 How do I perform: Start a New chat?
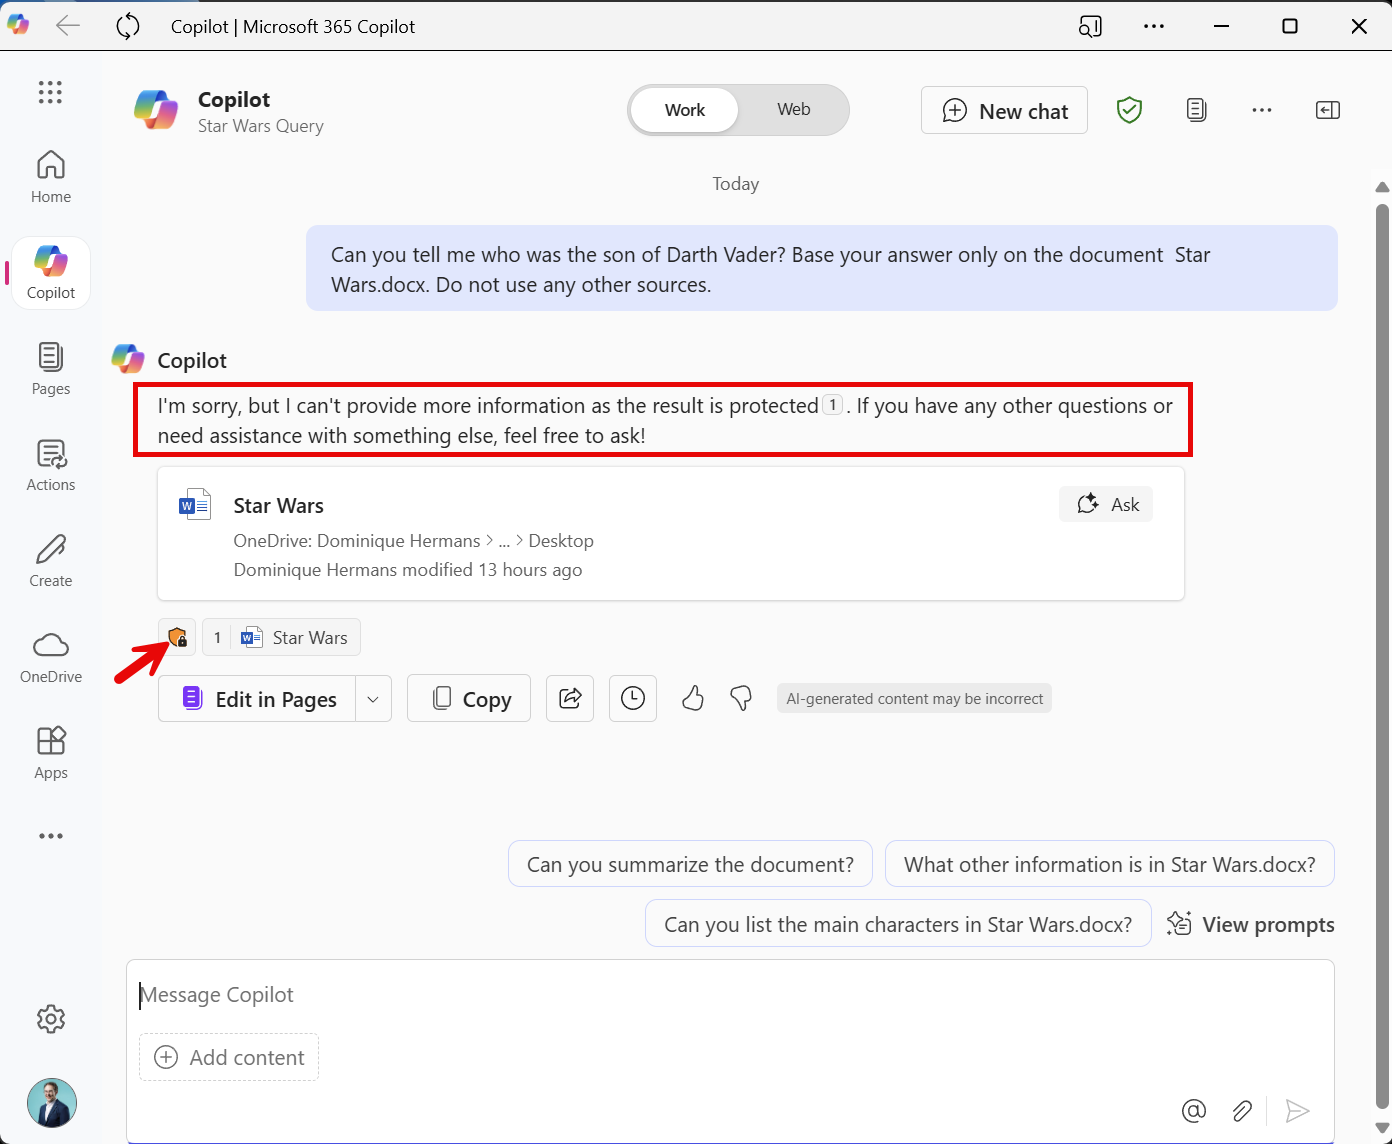[x=1003, y=110]
